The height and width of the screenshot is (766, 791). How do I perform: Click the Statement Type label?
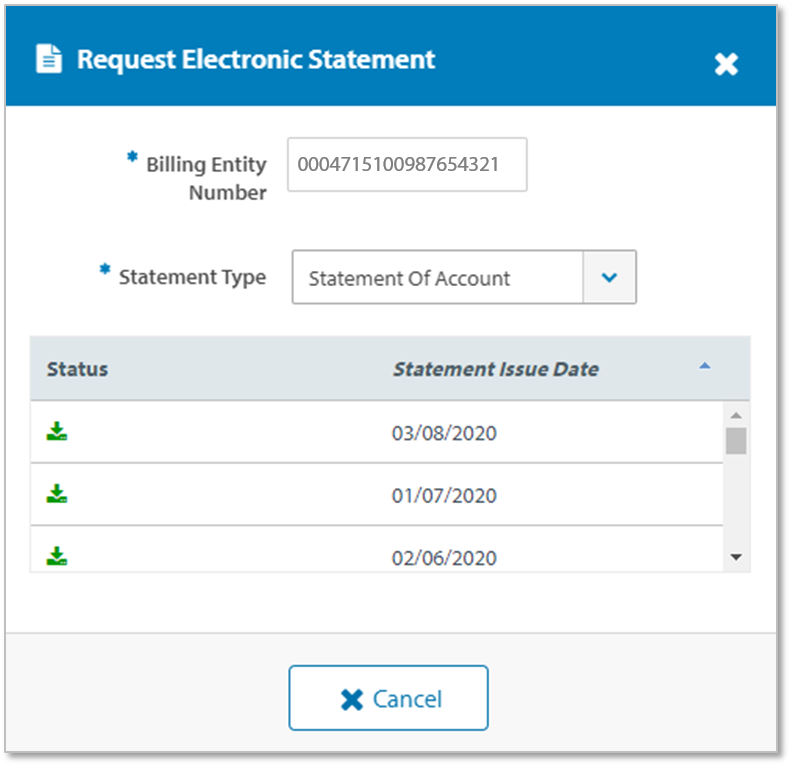coord(192,277)
